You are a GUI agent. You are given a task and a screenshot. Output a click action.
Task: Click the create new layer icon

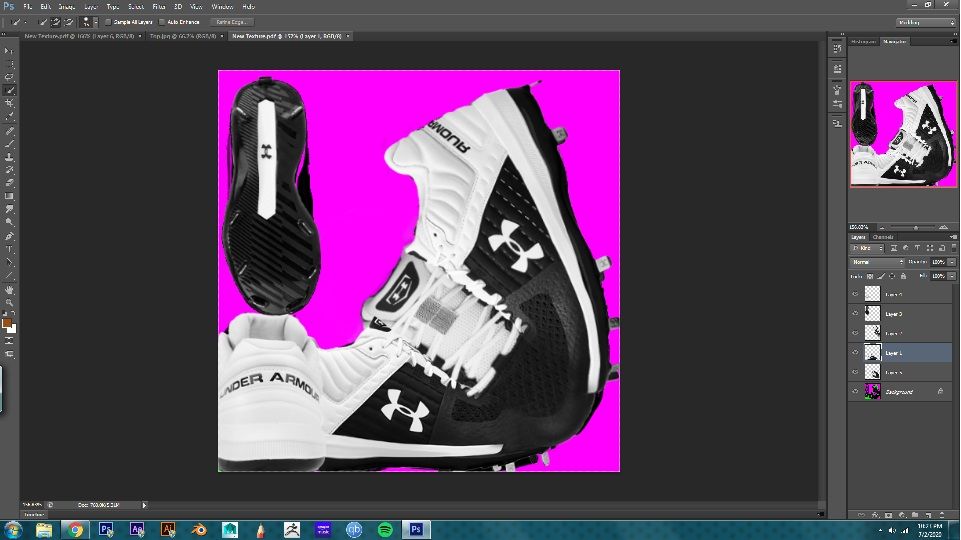[x=928, y=515]
